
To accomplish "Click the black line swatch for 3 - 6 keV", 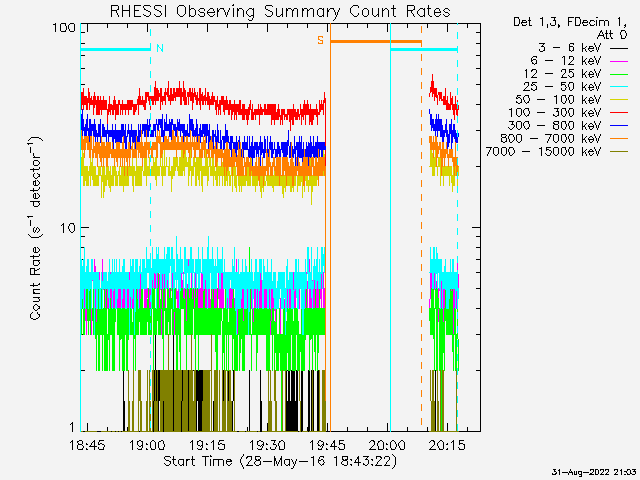I will point(619,48).
